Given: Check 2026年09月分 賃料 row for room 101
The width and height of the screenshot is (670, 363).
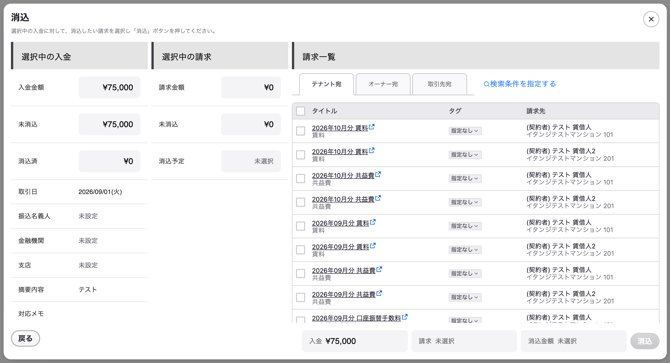Looking at the screenshot, I should pyautogui.click(x=301, y=226).
